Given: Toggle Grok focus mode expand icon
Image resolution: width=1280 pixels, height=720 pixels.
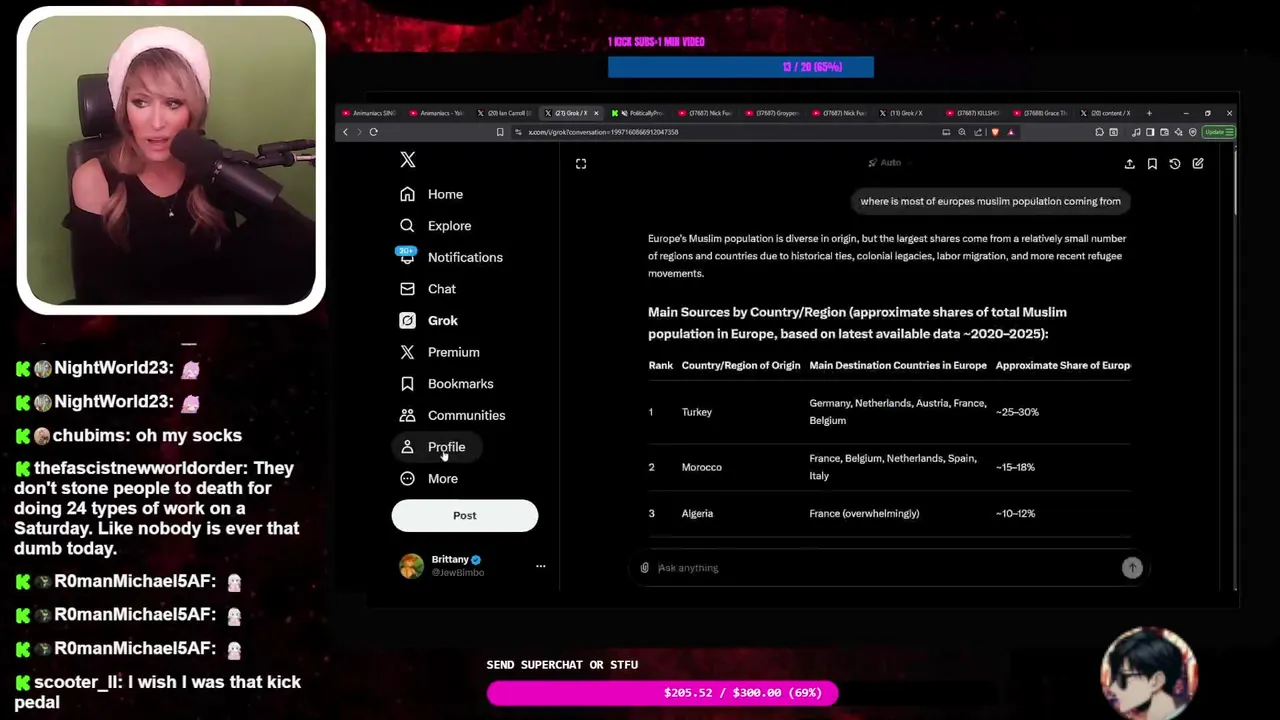Looking at the screenshot, I should tap(581, 163).
